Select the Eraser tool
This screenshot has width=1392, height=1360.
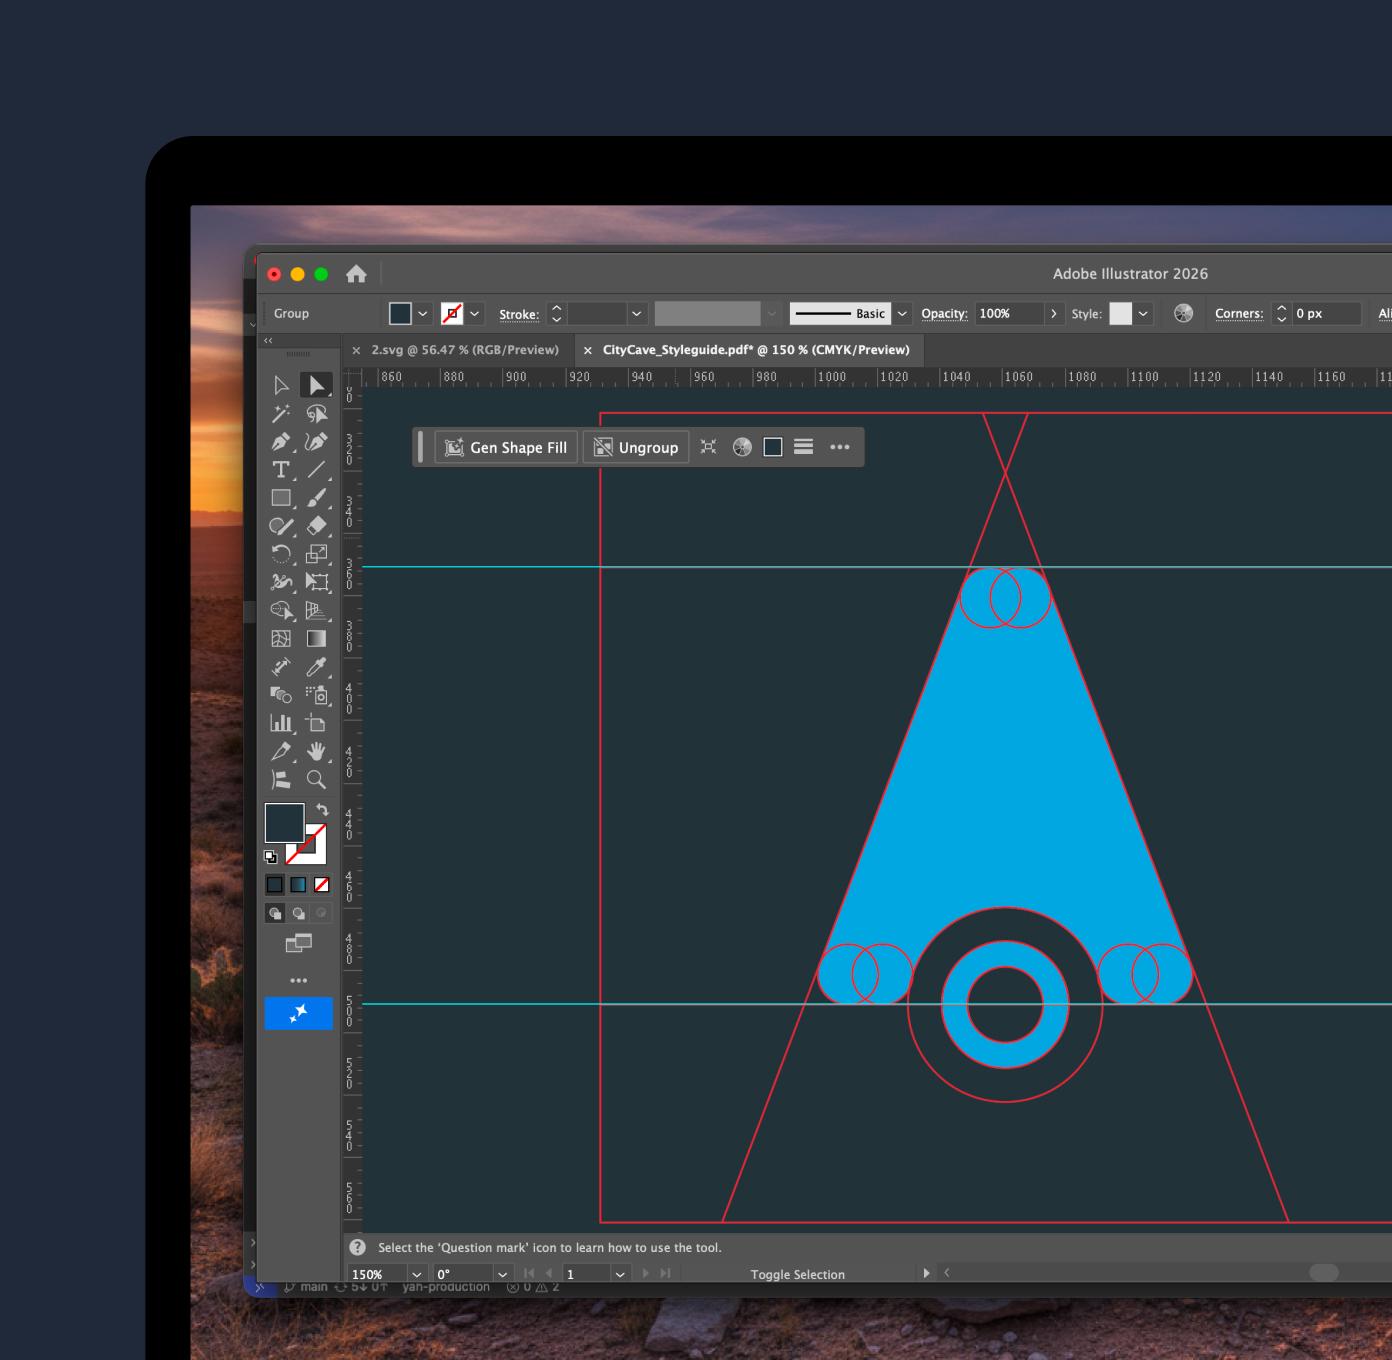pyautogui.click(x=316, y=526)
